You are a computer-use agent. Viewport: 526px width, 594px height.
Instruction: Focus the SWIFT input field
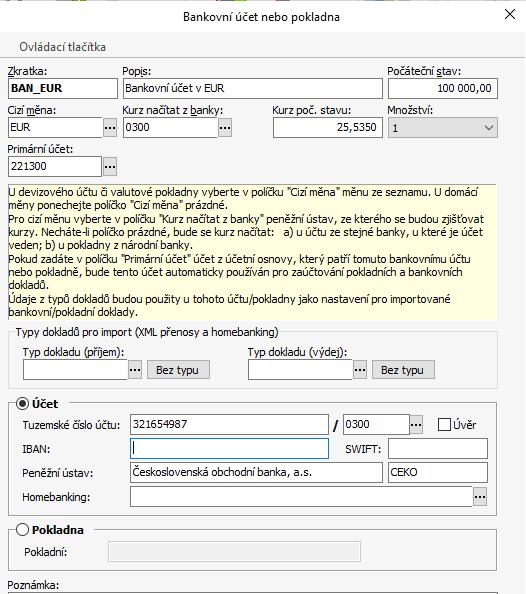438,449
